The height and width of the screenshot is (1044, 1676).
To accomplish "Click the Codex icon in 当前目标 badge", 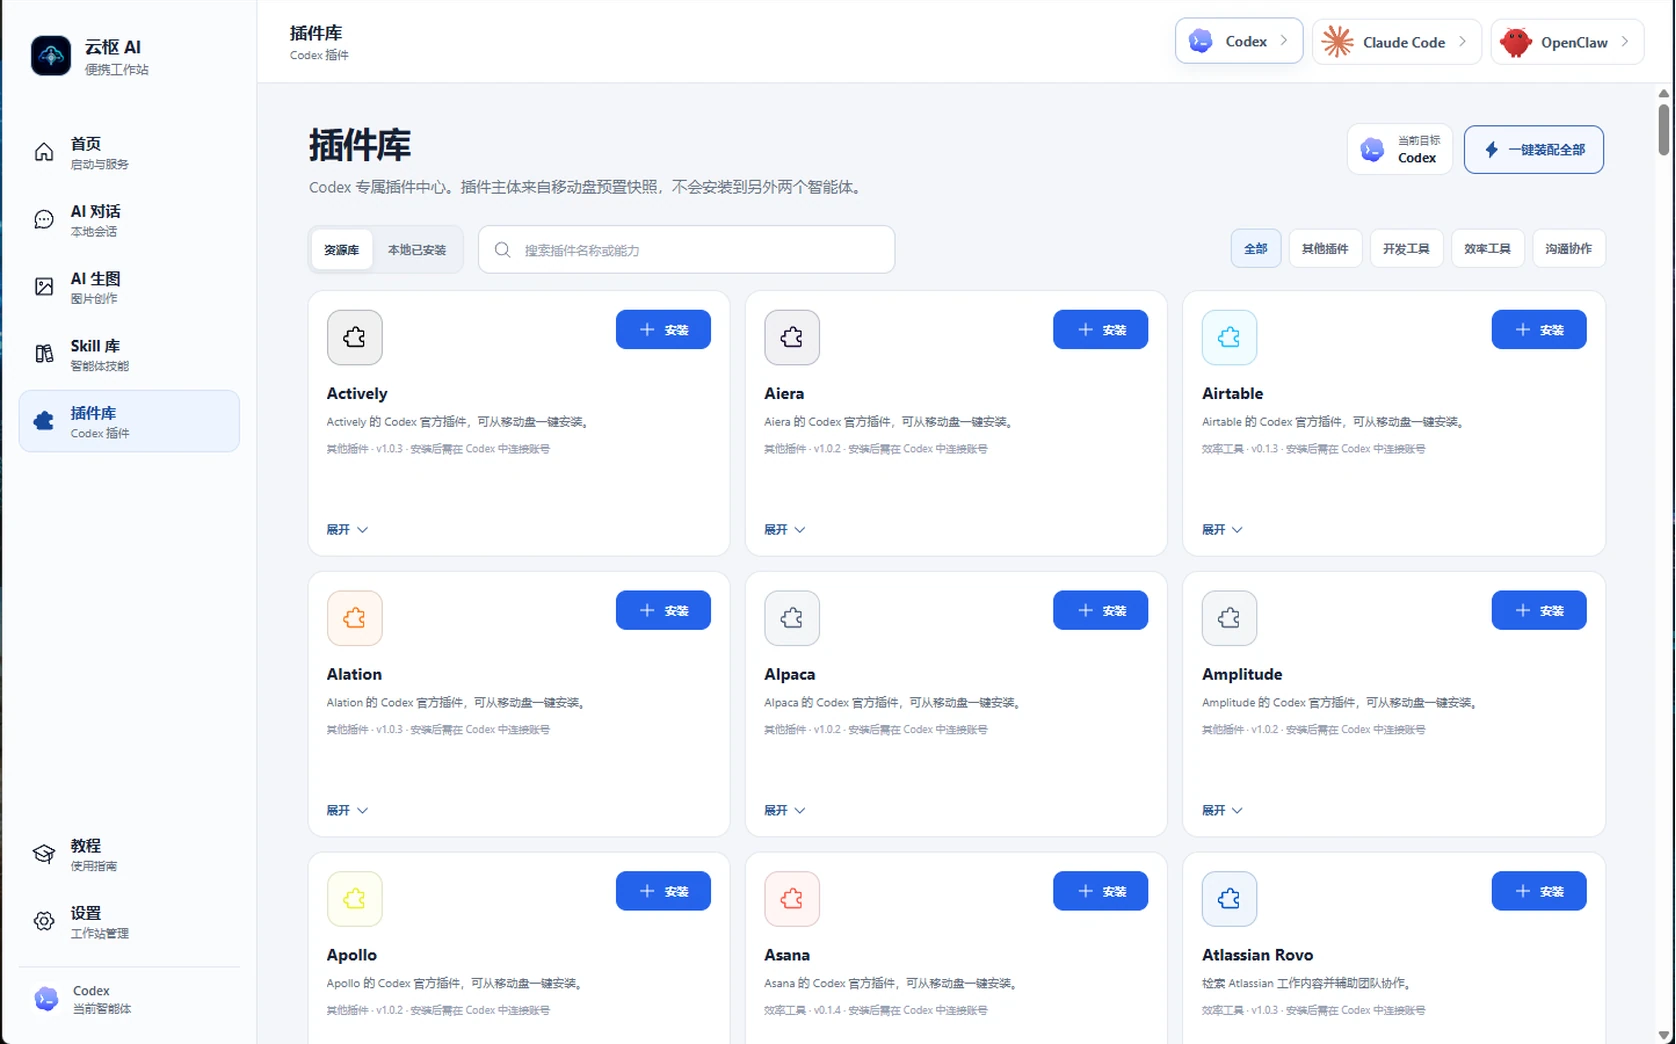I will coord(1373,150).
